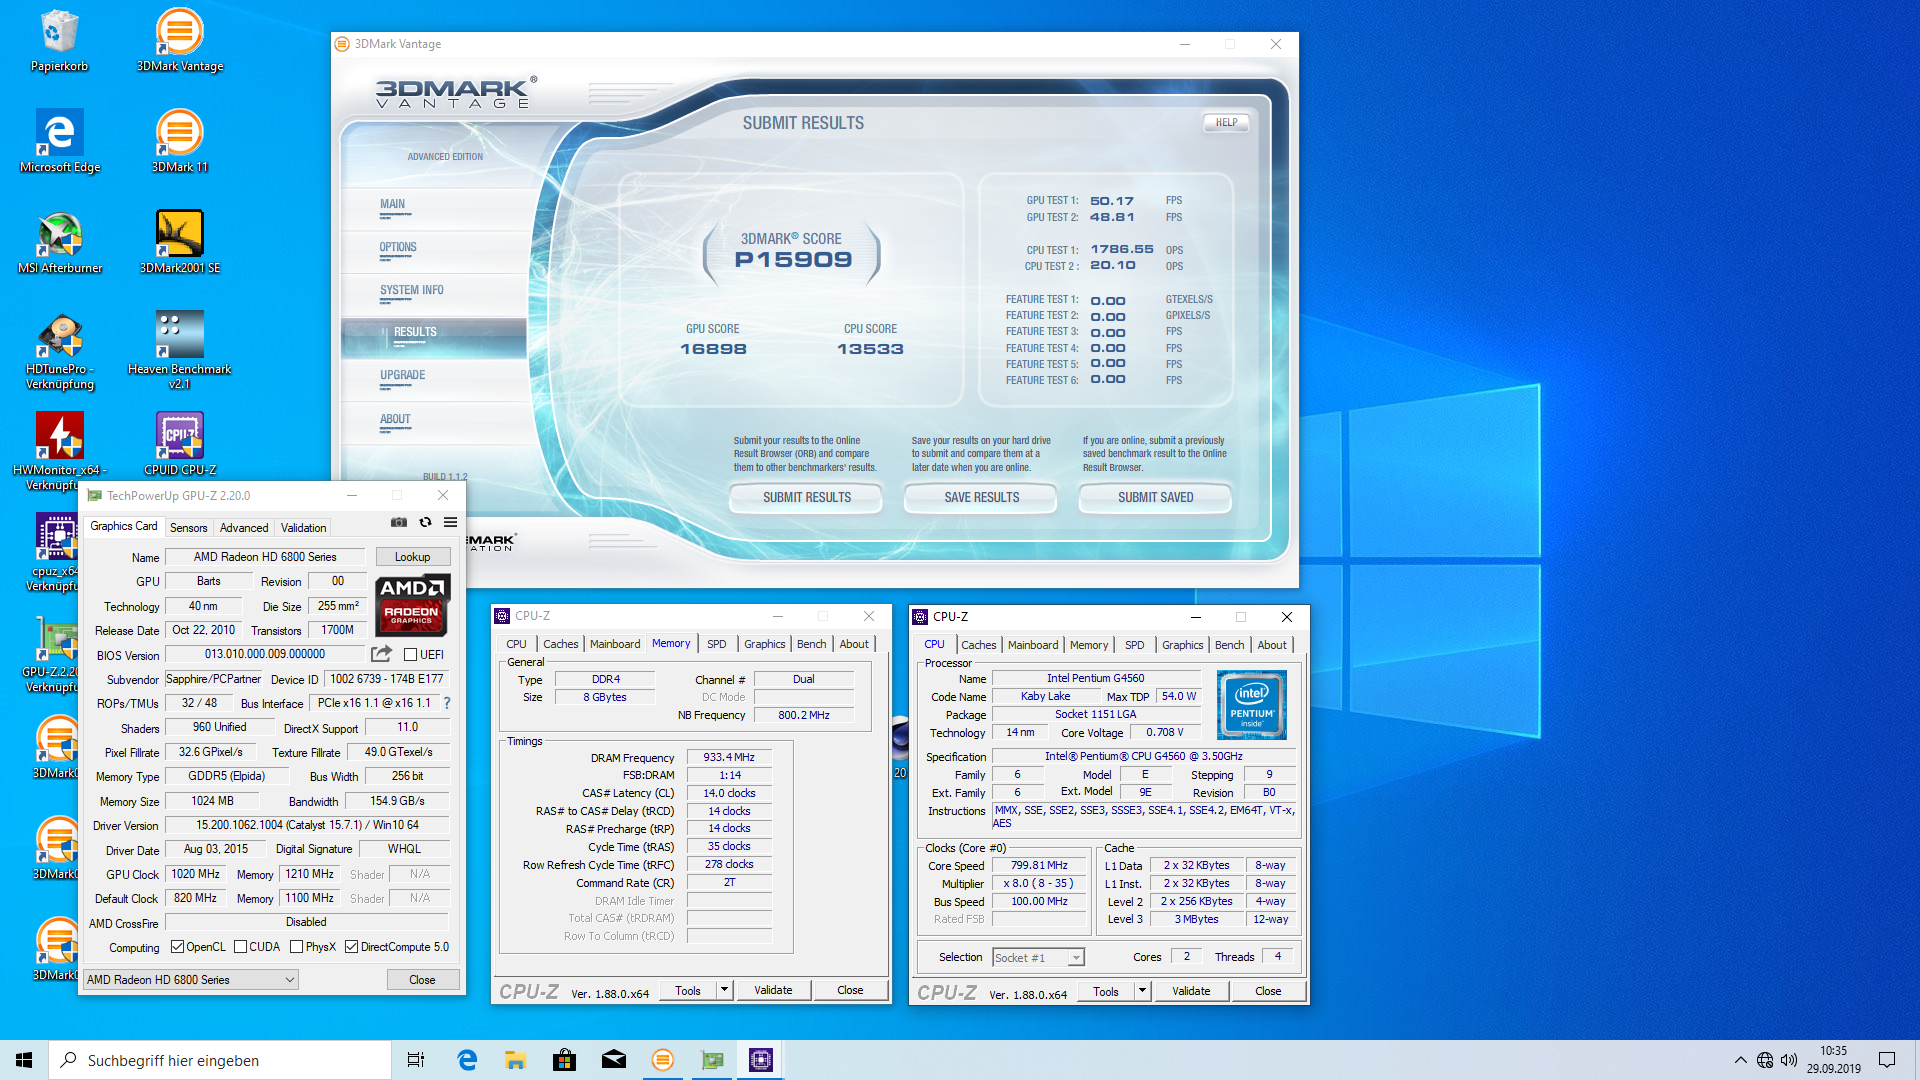Screen dimensions: 1920x1080
Task: Click the Intel Pentium inside logo
Action: [x=1252, y=705]
